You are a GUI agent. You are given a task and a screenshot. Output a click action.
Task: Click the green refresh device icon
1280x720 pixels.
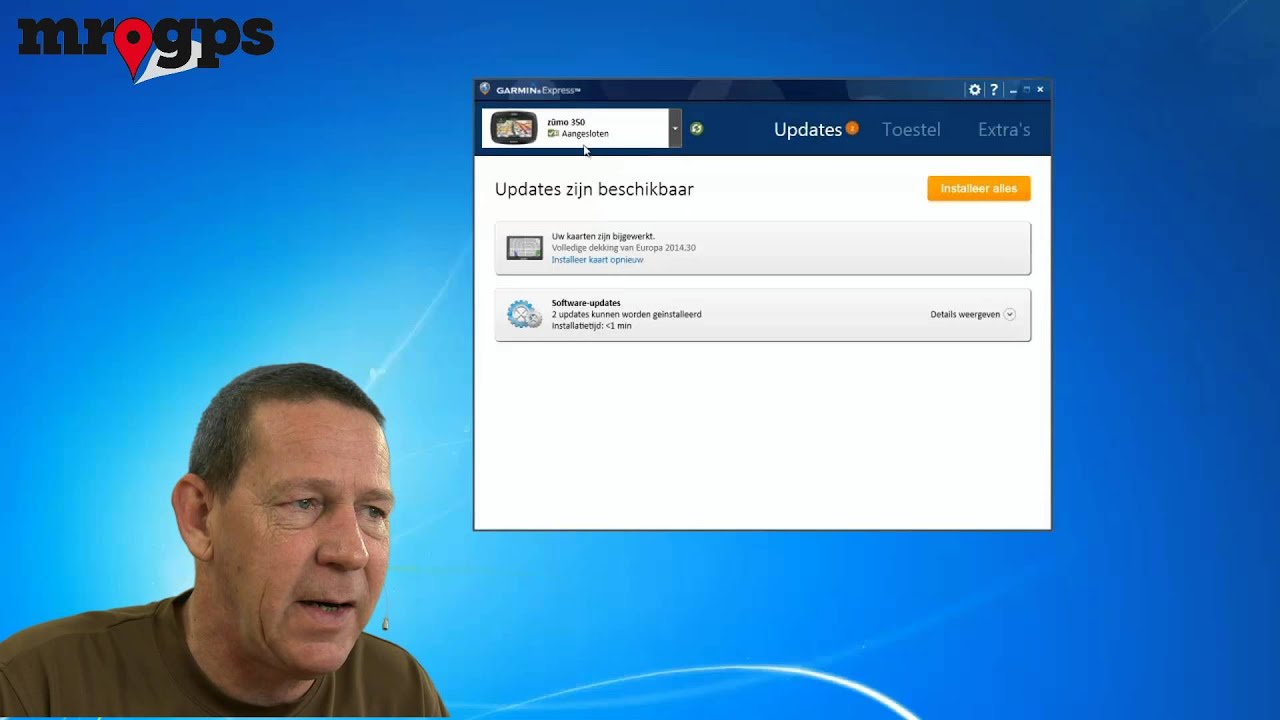pyautogui.click(x=697, y=128)
